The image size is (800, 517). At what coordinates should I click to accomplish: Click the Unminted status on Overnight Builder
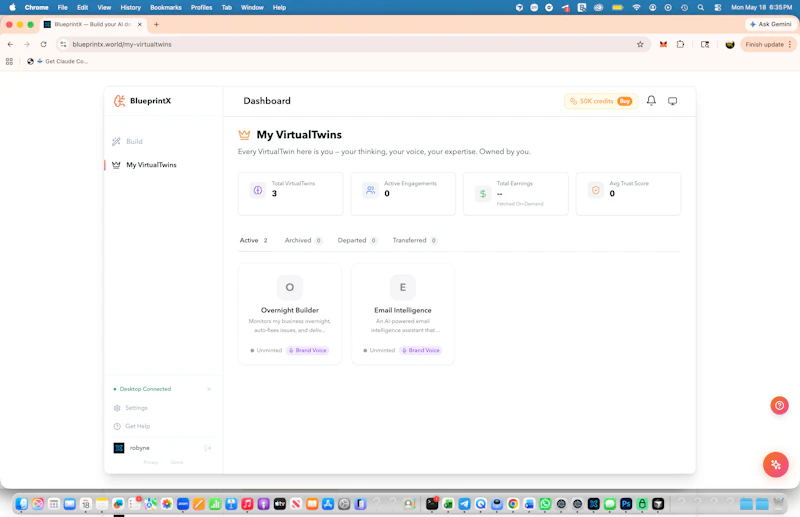[266, 350]
